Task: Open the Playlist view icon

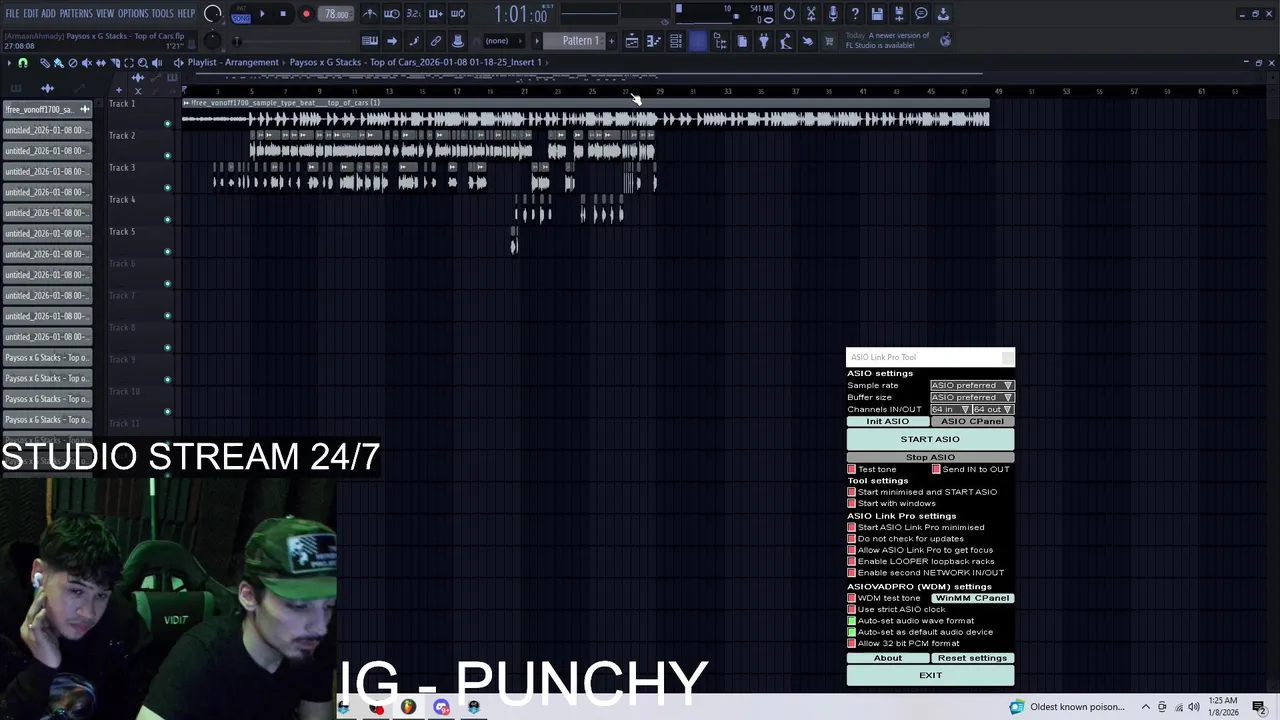Action: point(632,41)
